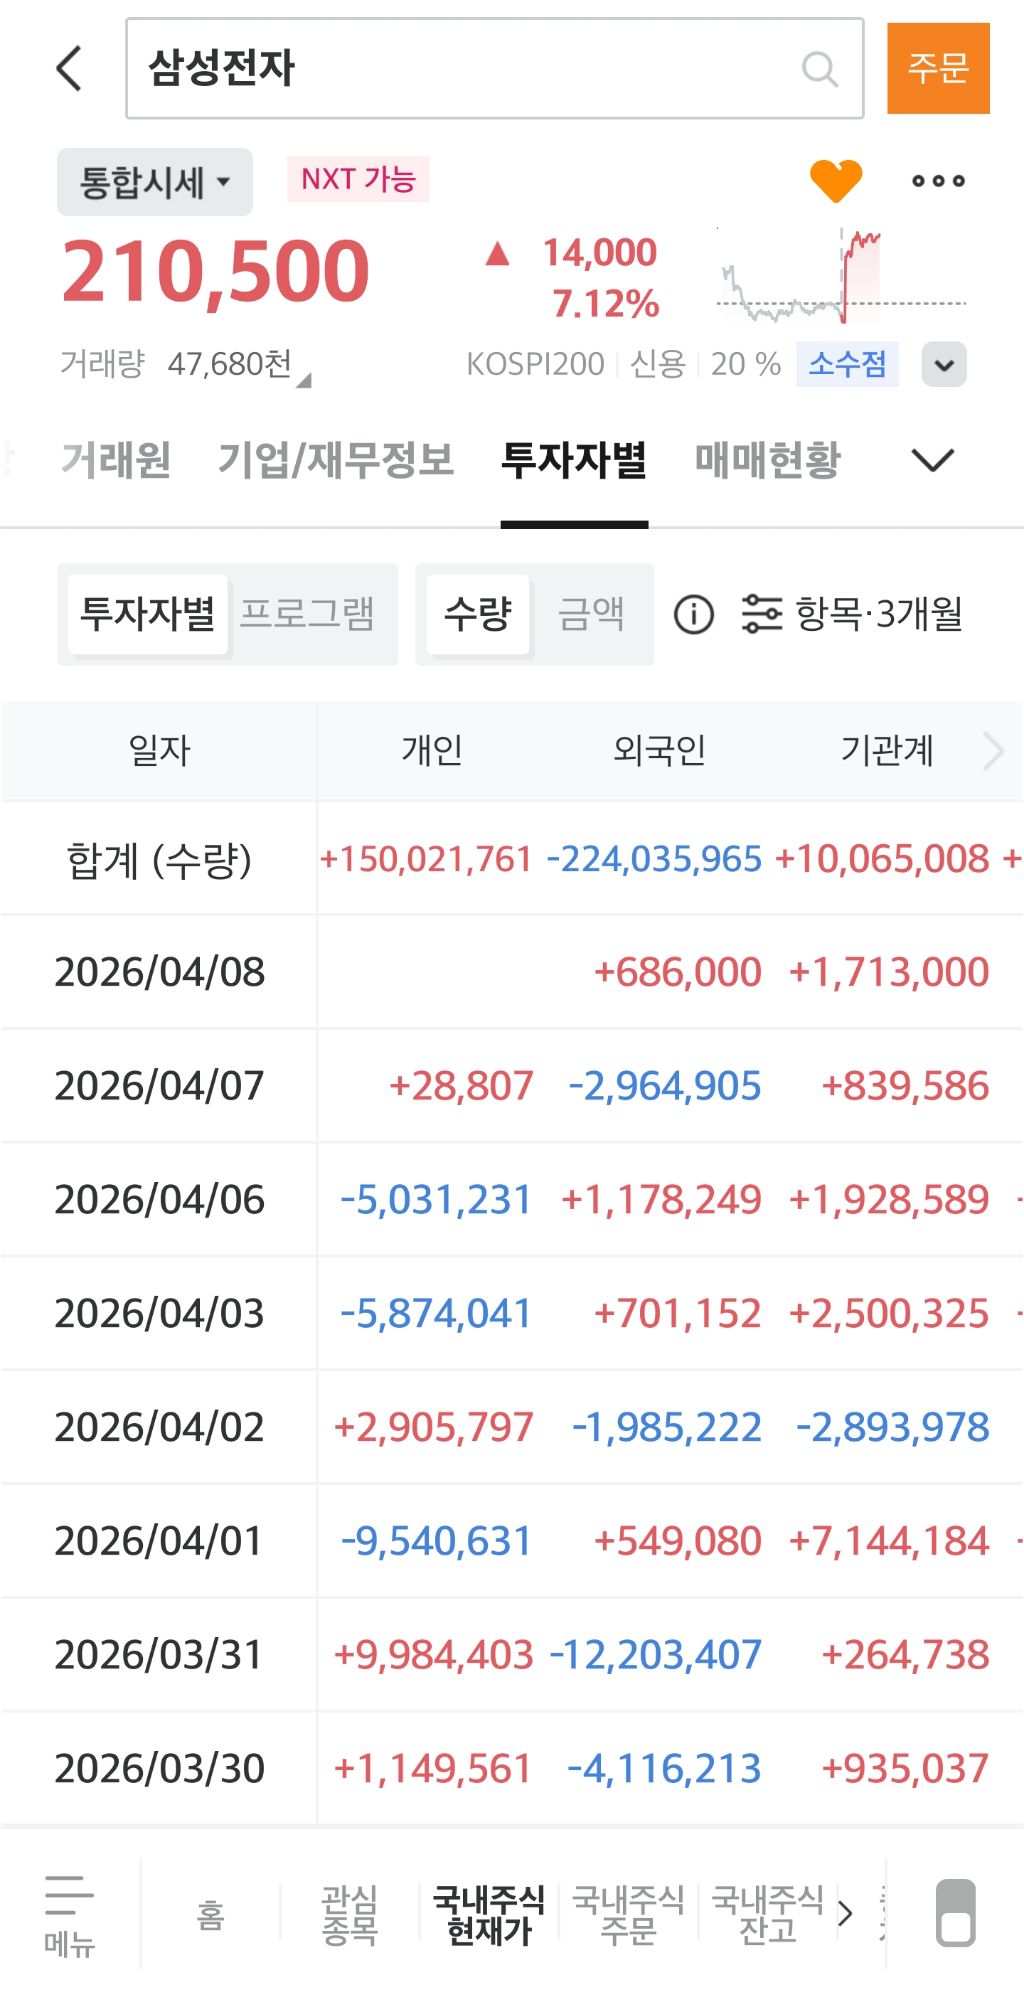Tap the 외국인 column header

[660, 750]
